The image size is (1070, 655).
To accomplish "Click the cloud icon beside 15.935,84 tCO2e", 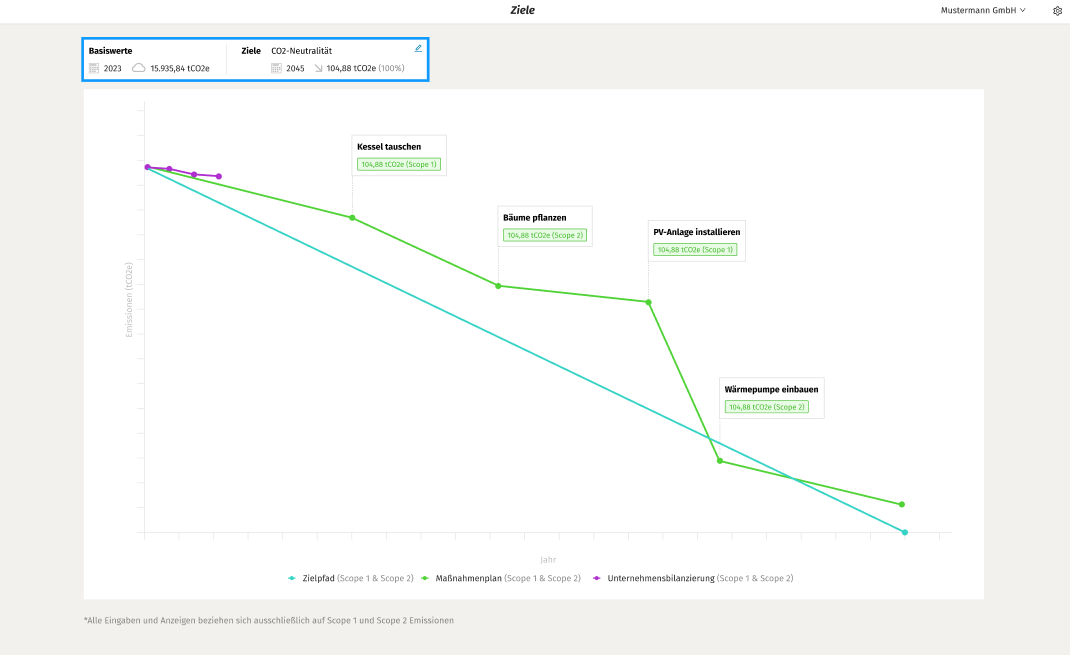I will click(x=140, y=68).
